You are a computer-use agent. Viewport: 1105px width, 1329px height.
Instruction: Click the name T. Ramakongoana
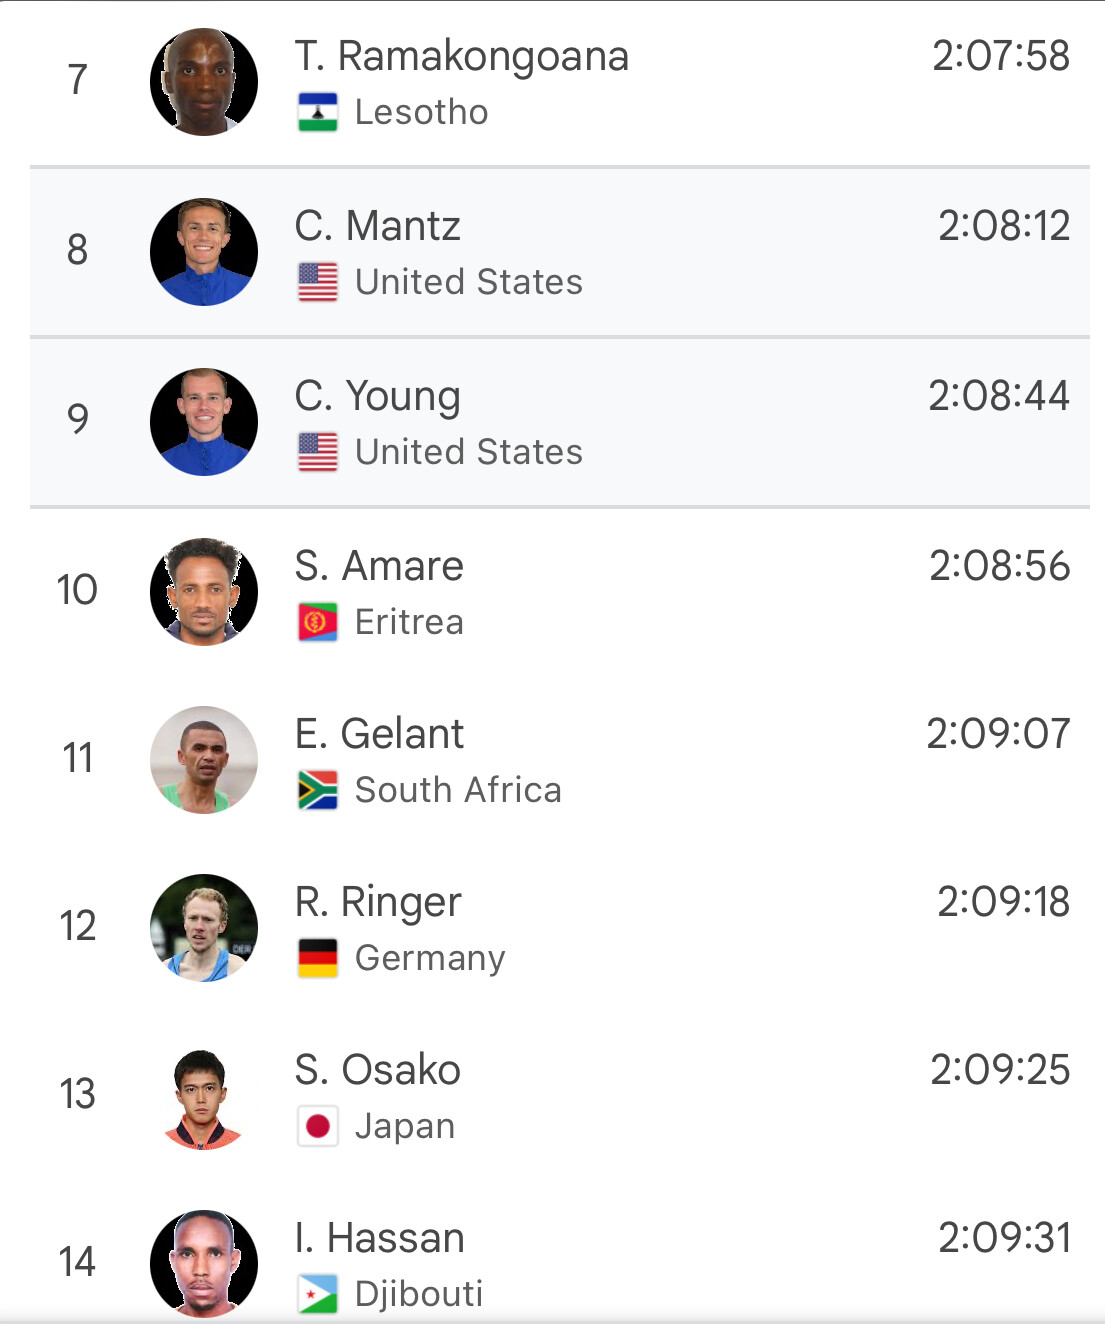tap(461, 56)
